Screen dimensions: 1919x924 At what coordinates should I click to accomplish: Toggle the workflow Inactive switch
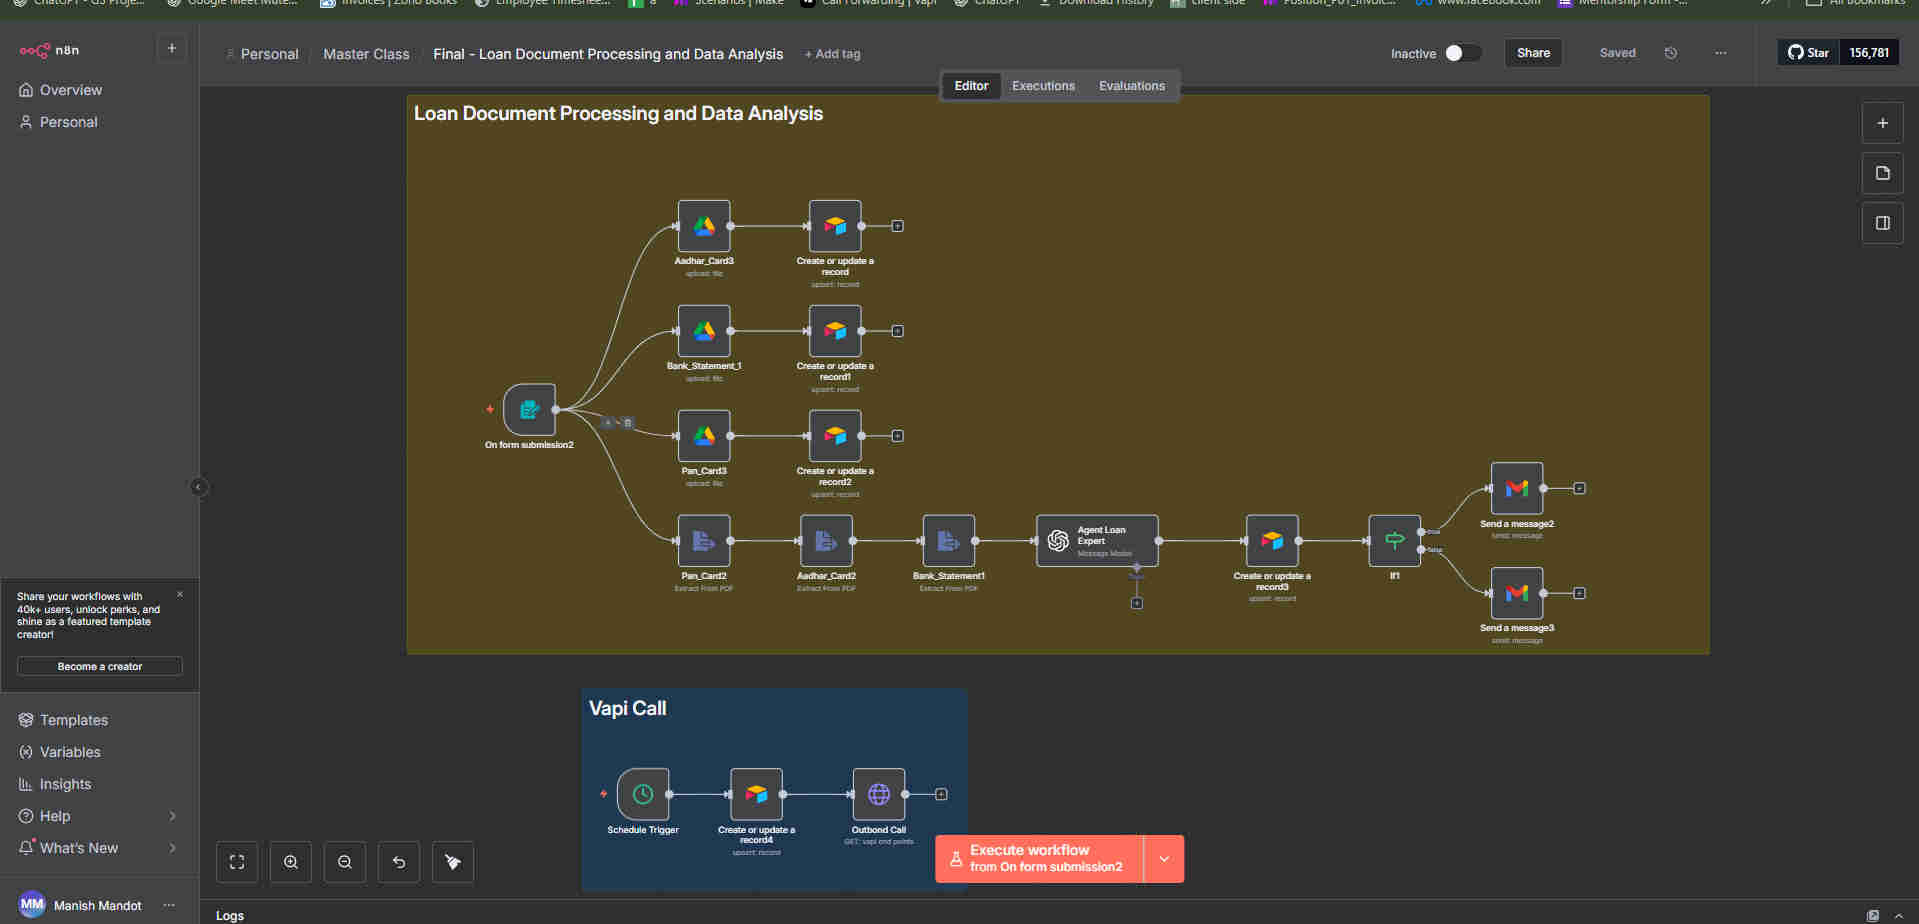(1463, 53)
